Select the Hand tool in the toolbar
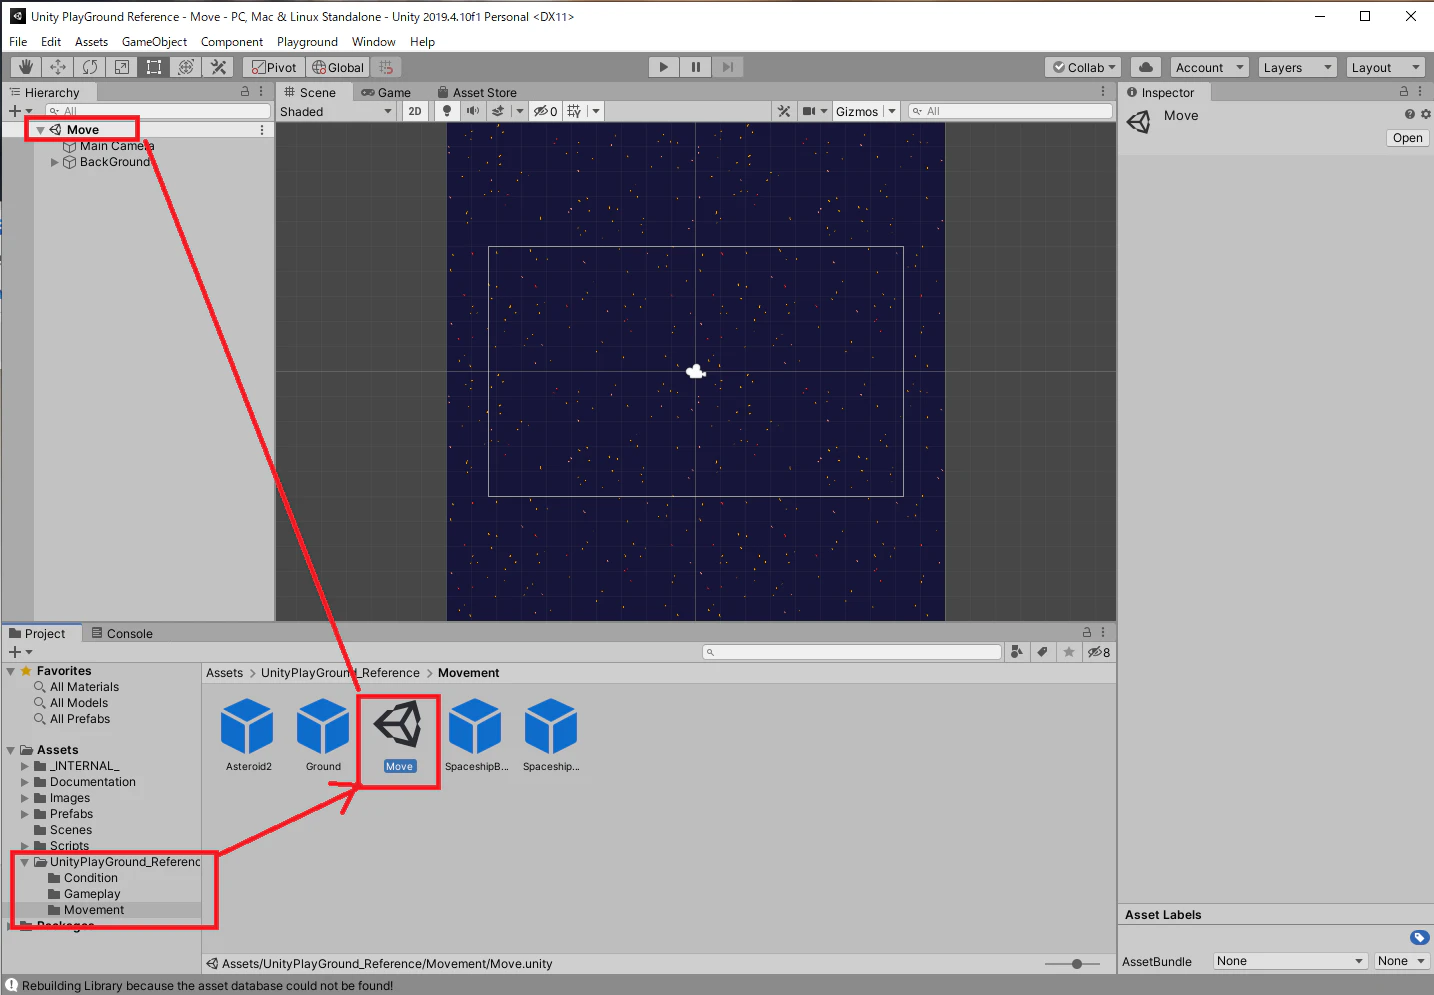This screenshot has height=995, width=1434. [x=26, y=67]
